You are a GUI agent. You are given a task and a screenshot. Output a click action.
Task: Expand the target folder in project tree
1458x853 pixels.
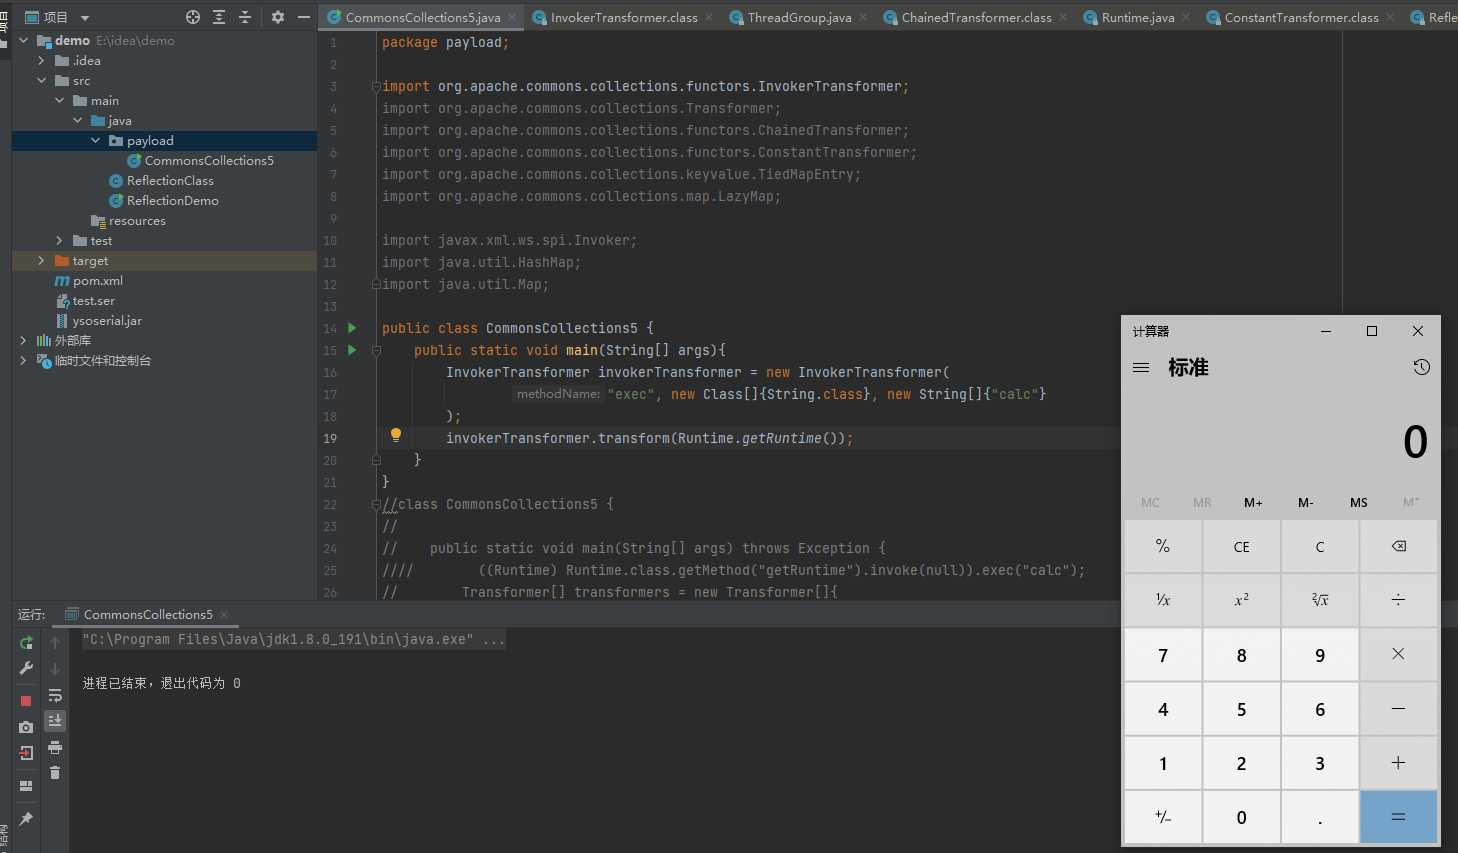41,261
